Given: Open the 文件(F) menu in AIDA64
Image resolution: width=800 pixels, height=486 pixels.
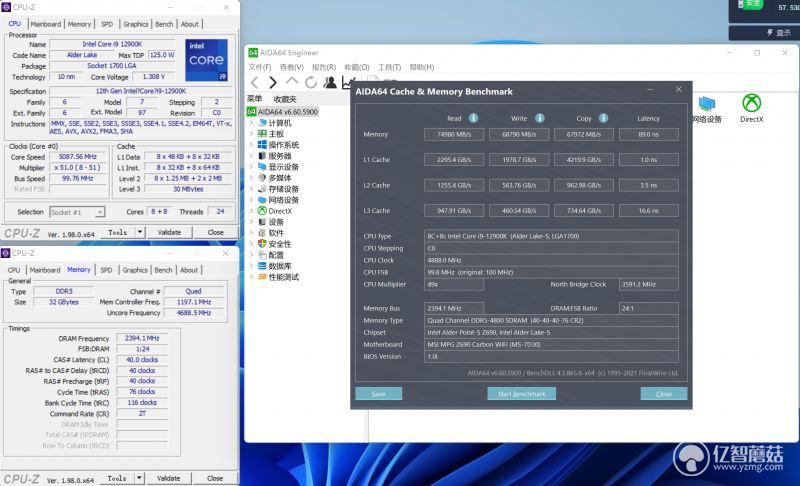Looking at the screenshot, I should click(260, 67).
